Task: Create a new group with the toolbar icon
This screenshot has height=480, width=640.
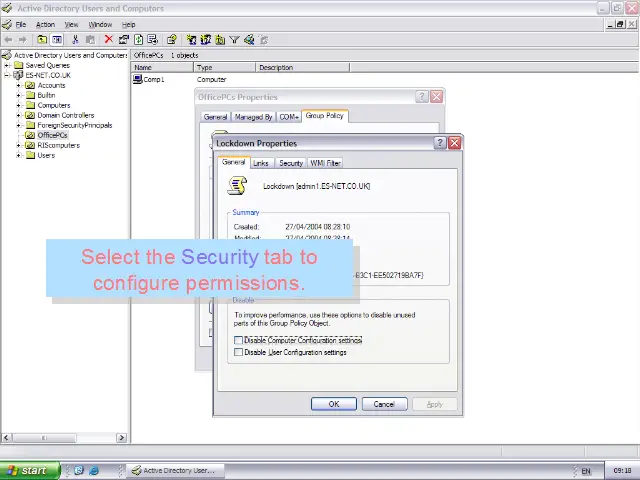Action: [205, 40]
